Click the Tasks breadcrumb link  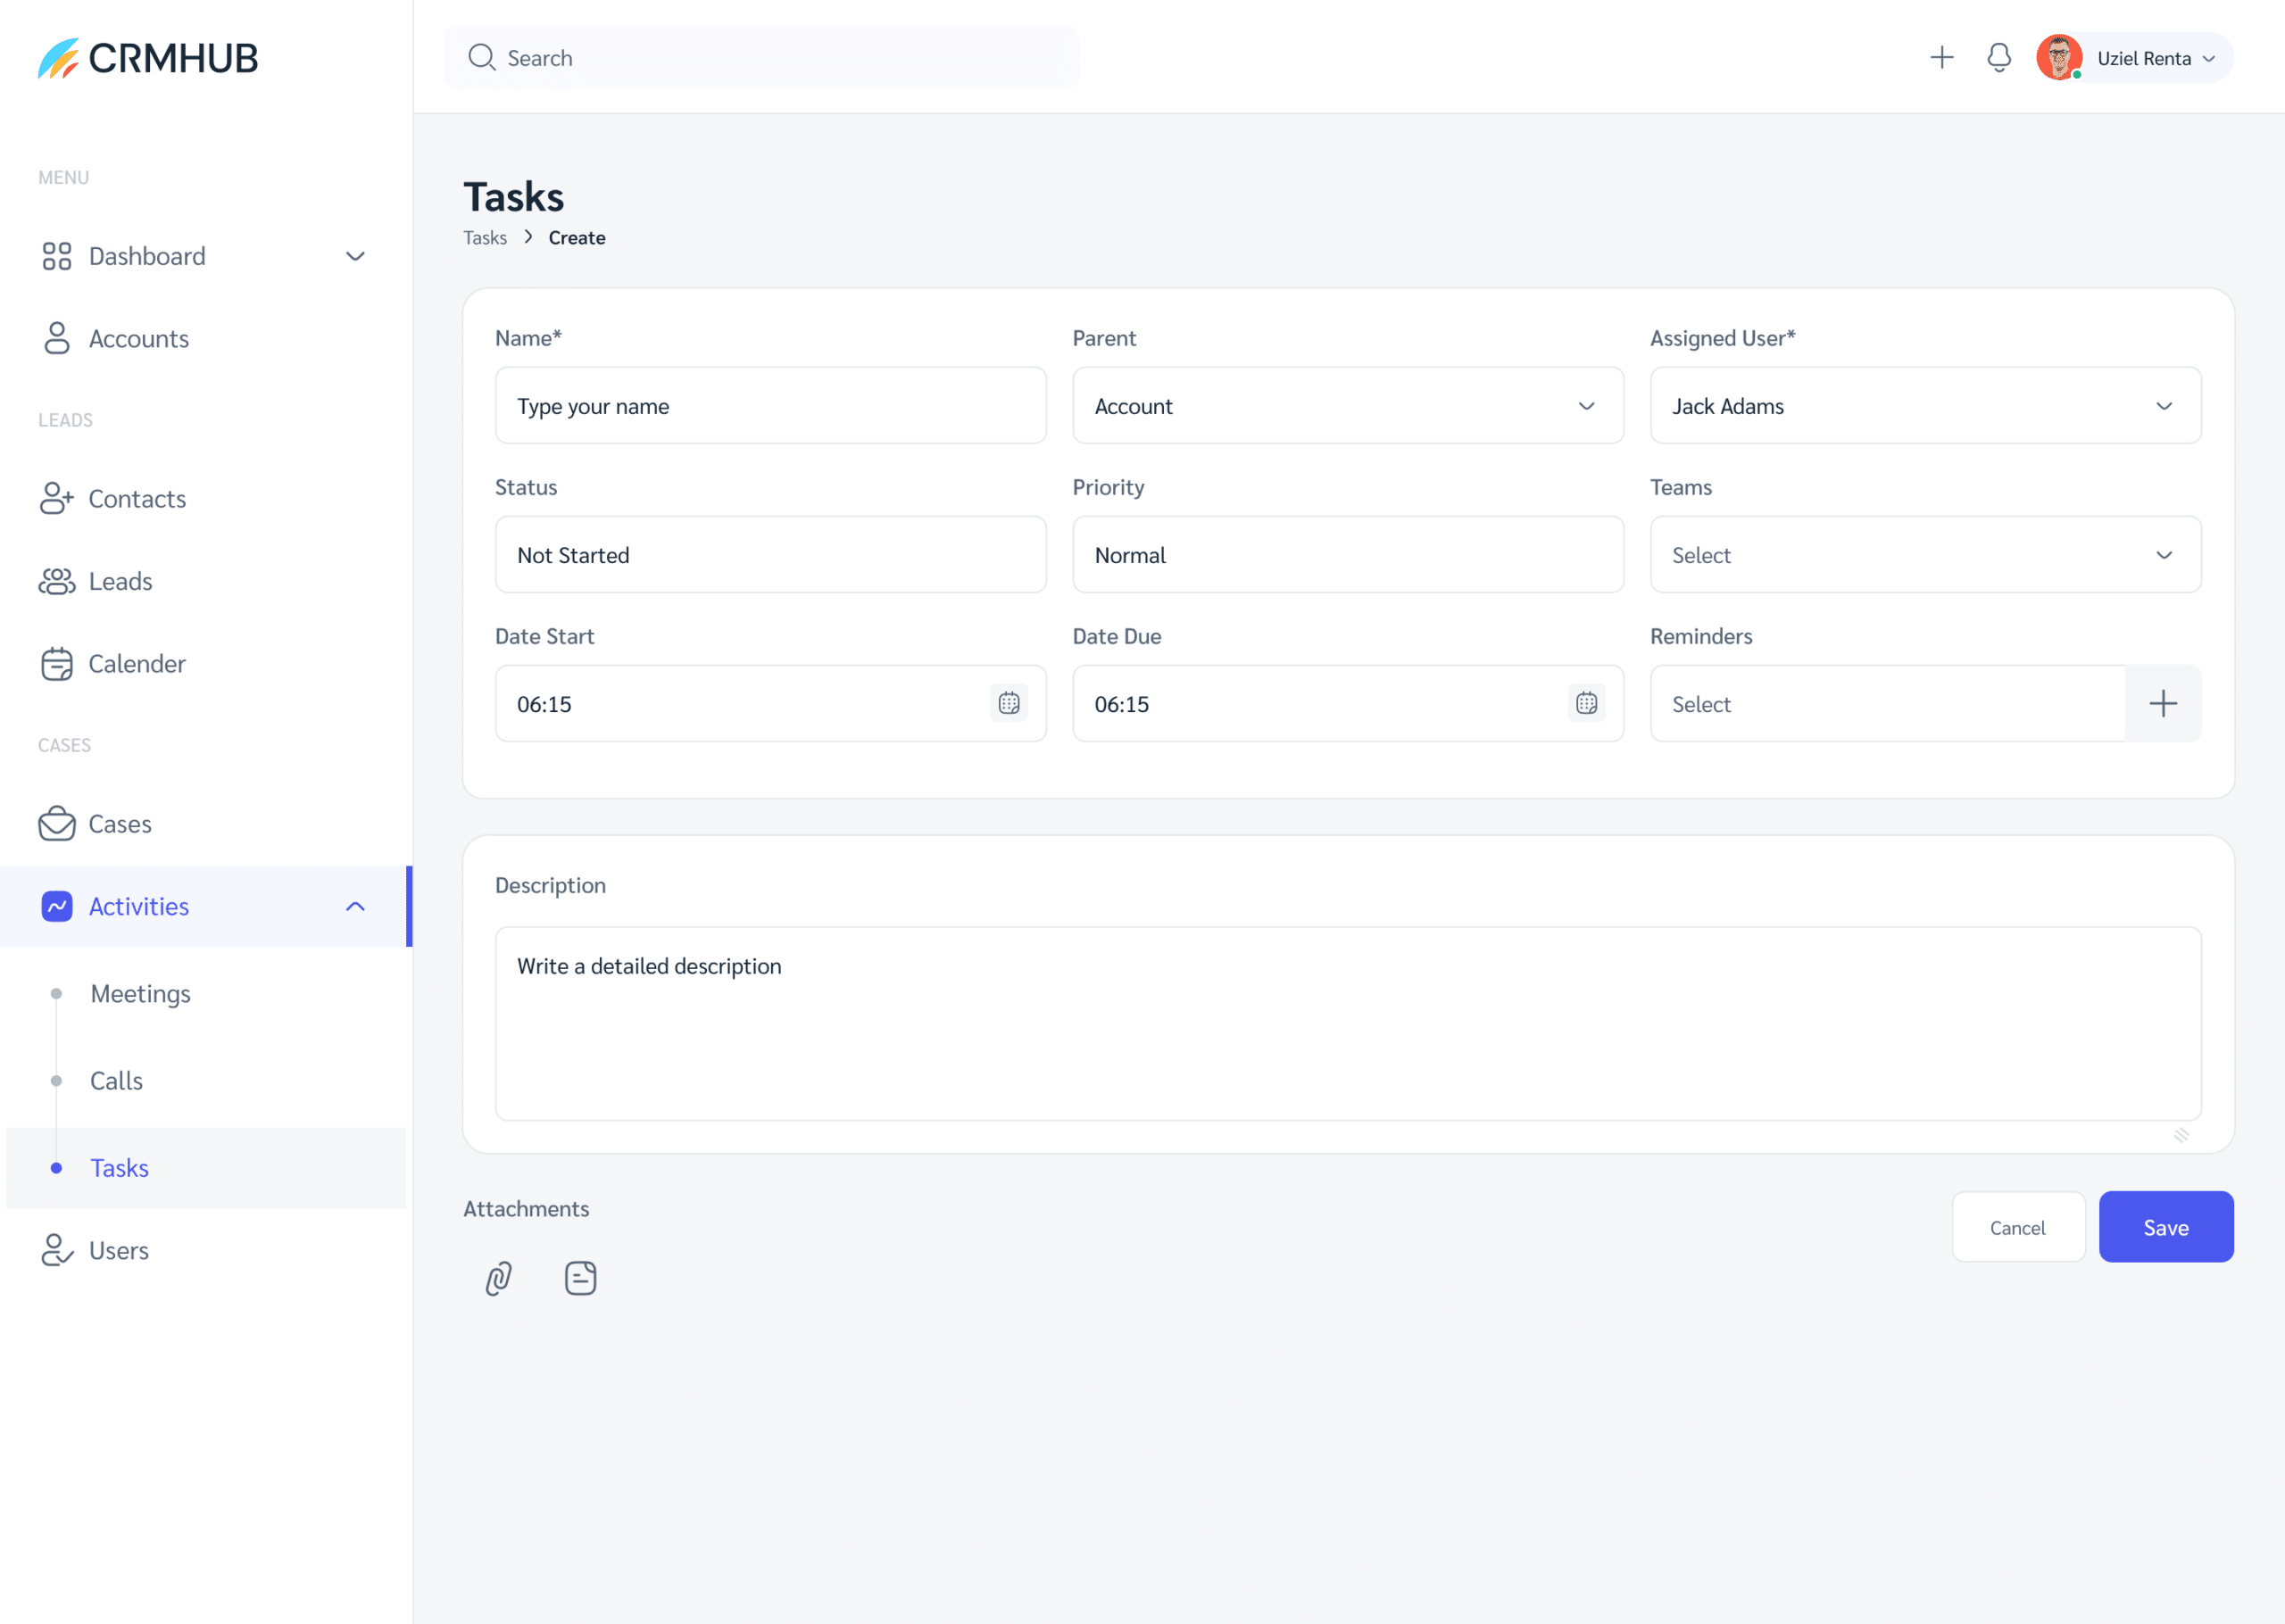coord(485,237)
